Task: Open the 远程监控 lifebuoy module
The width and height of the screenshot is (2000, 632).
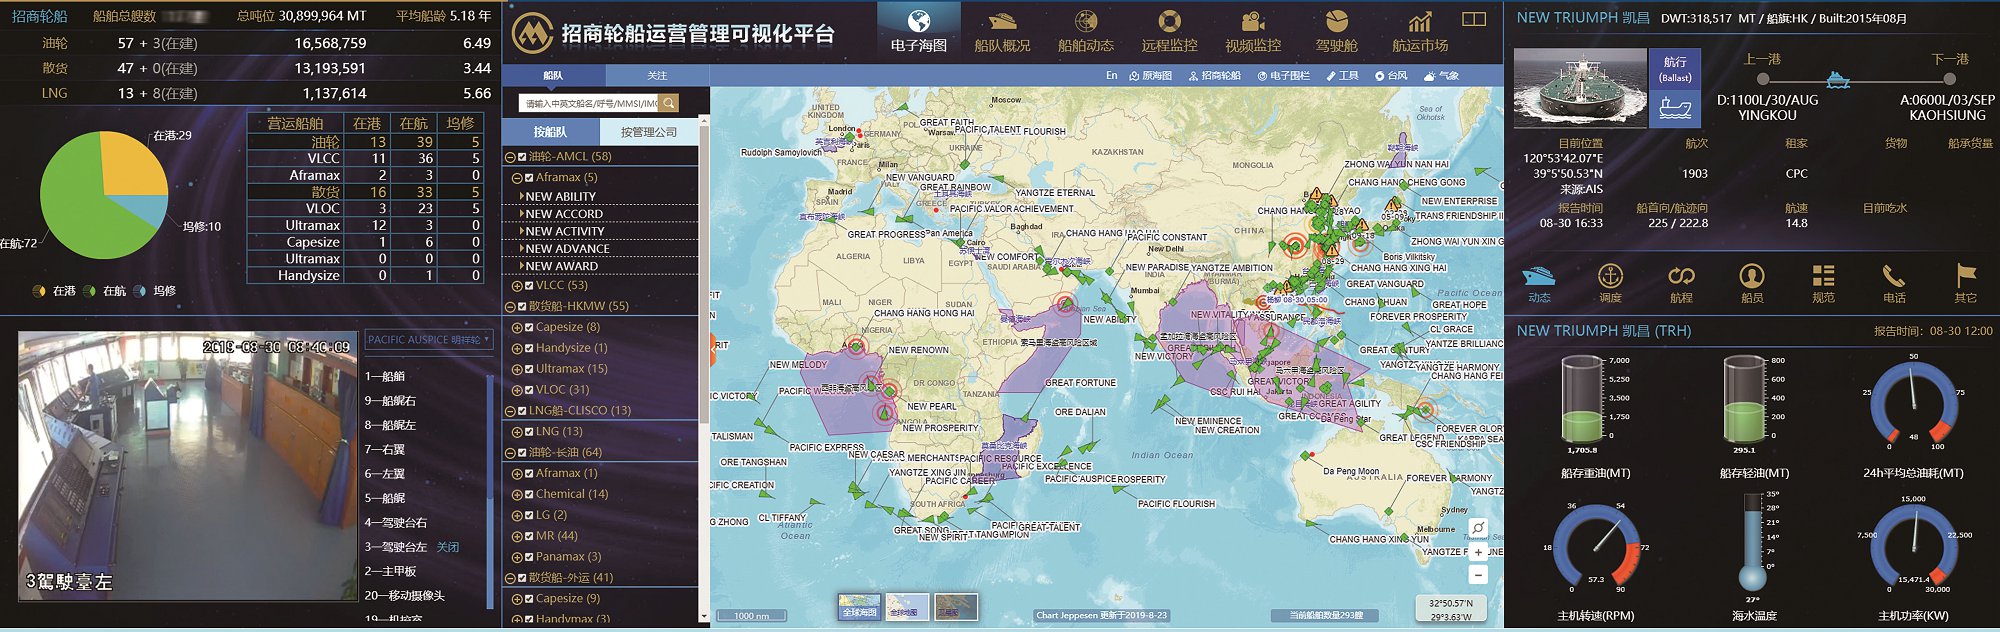Action: 1169,30
